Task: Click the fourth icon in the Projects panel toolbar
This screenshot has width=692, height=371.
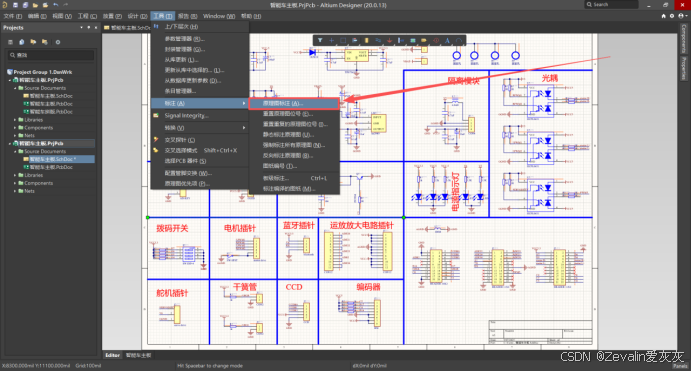Action: [45, 42]
